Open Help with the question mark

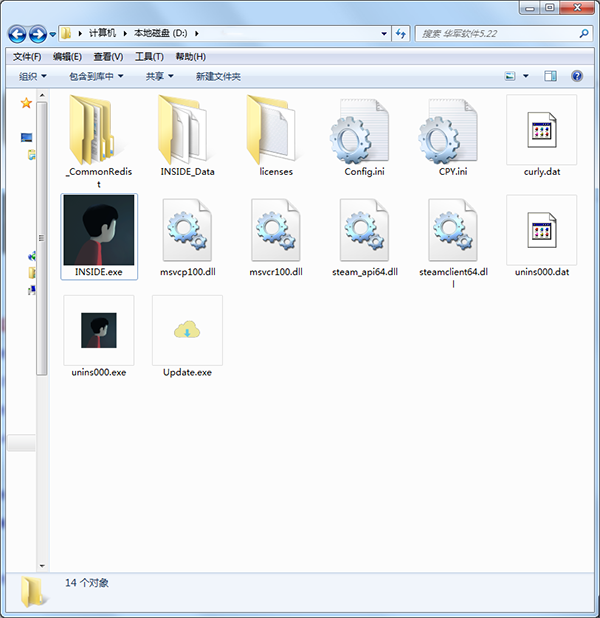(x=577, y=76)
